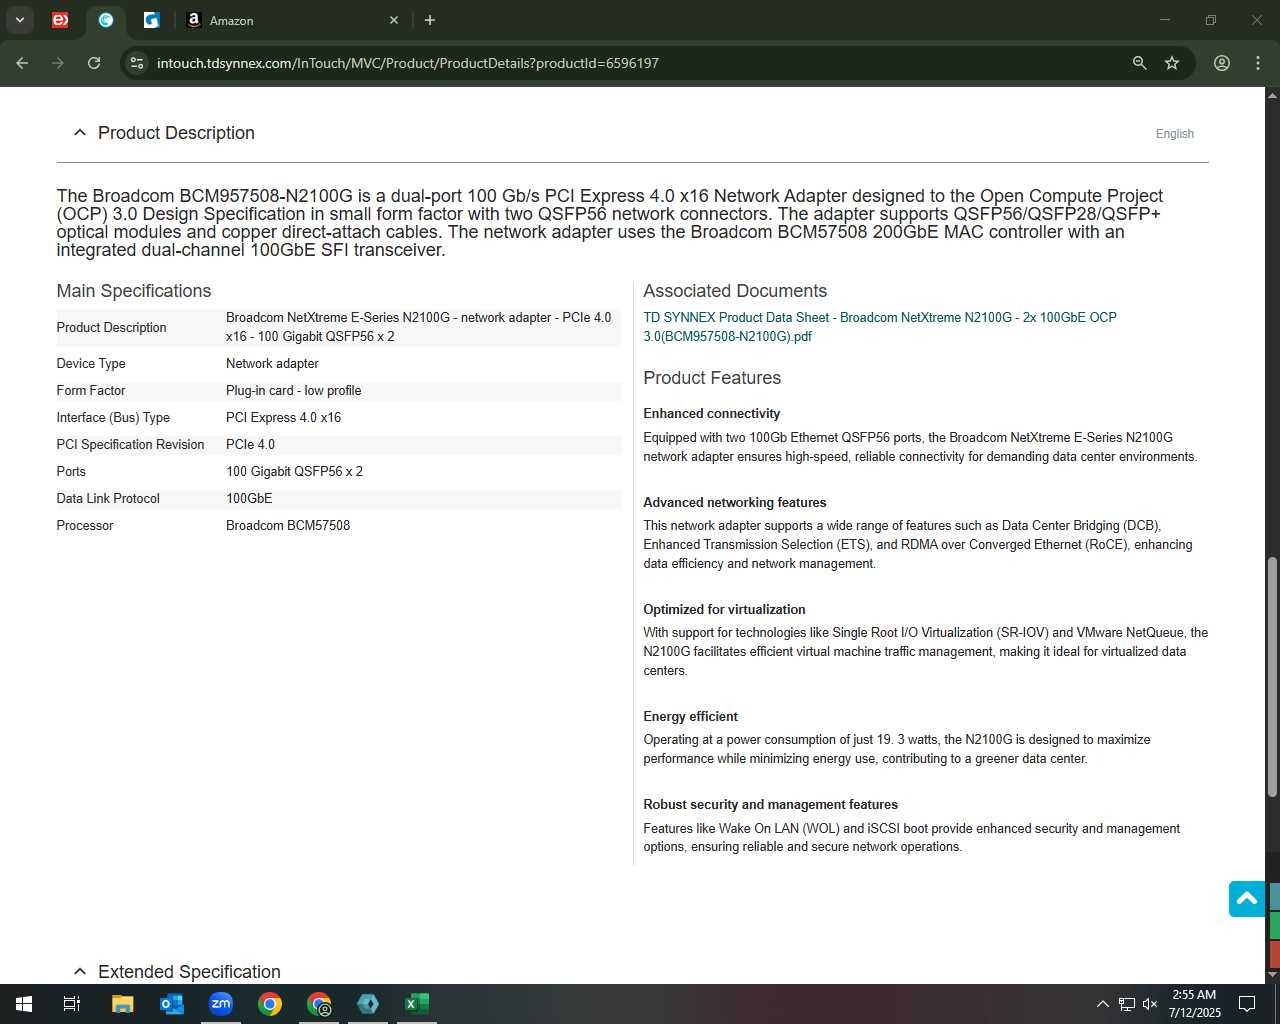Click the zoom magnifier icon in address bar
Image resolution: width=1280 pixels, height=1024 pixels.
pos(1139,63)
